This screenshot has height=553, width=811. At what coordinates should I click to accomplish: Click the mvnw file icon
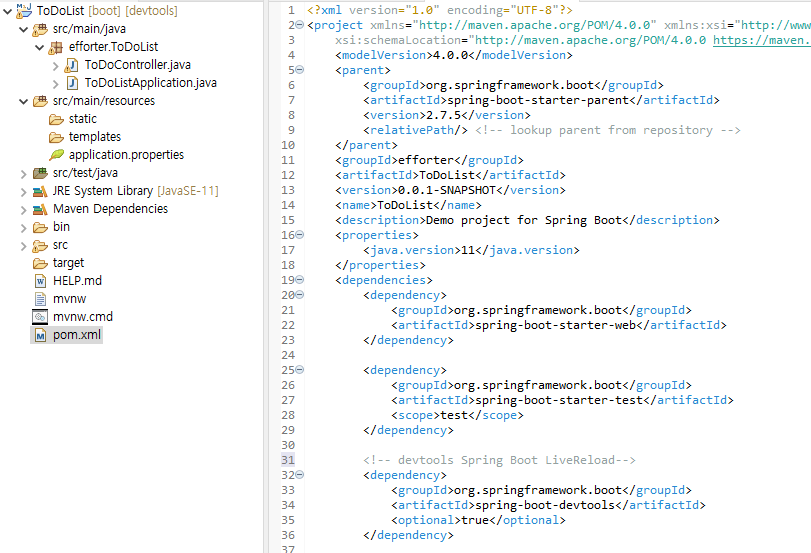click(x=40, y=299)
